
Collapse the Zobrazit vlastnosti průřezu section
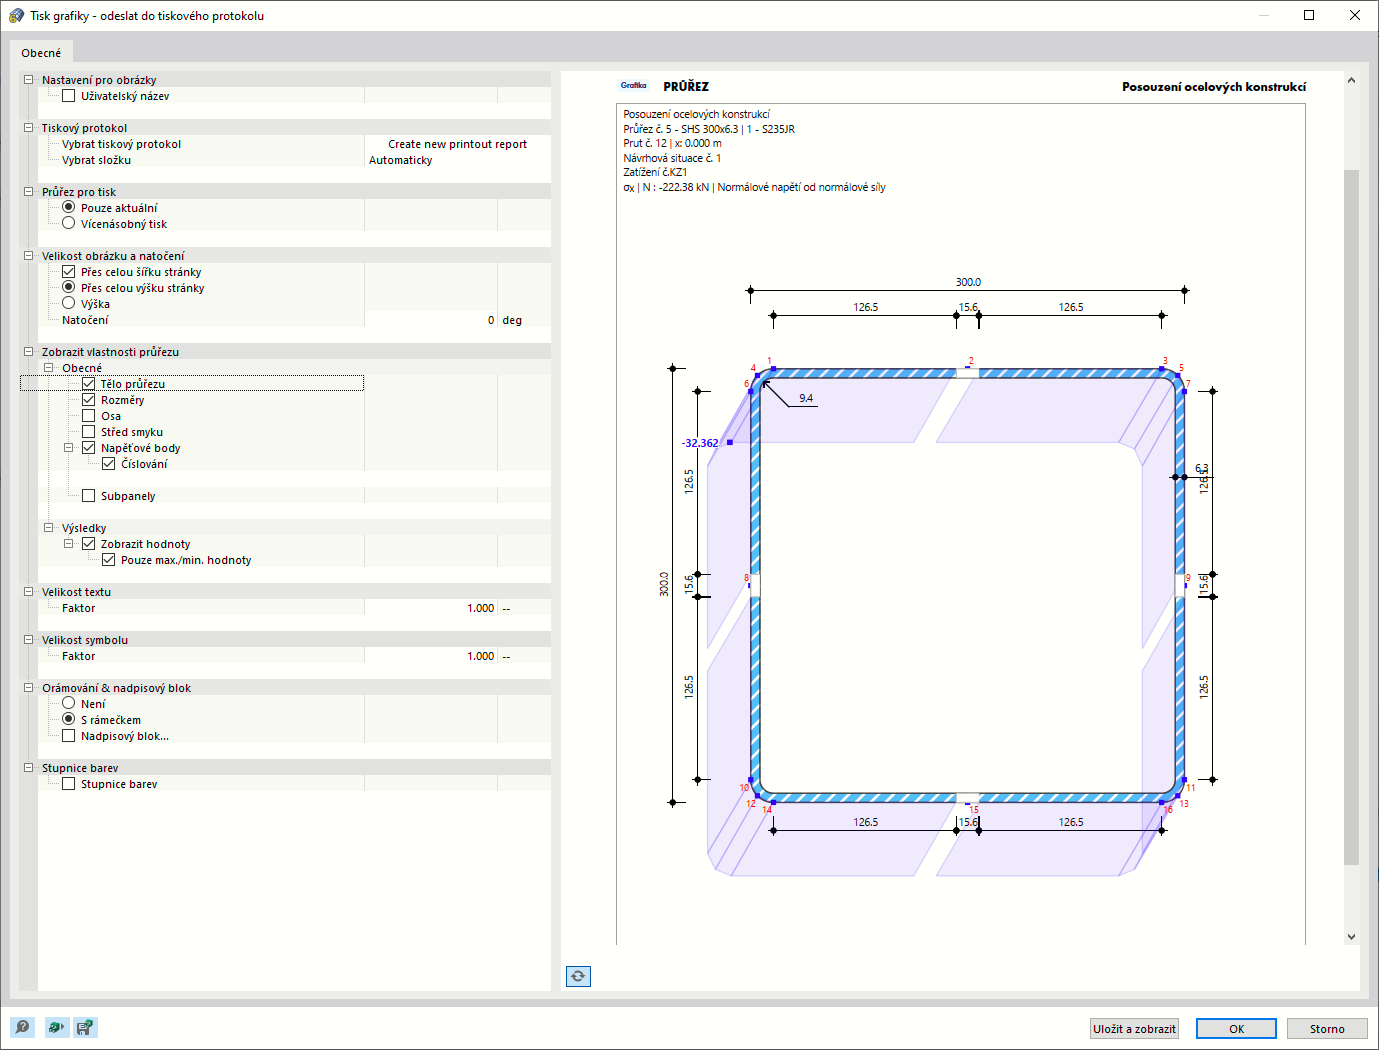click(x=29, y=352)
